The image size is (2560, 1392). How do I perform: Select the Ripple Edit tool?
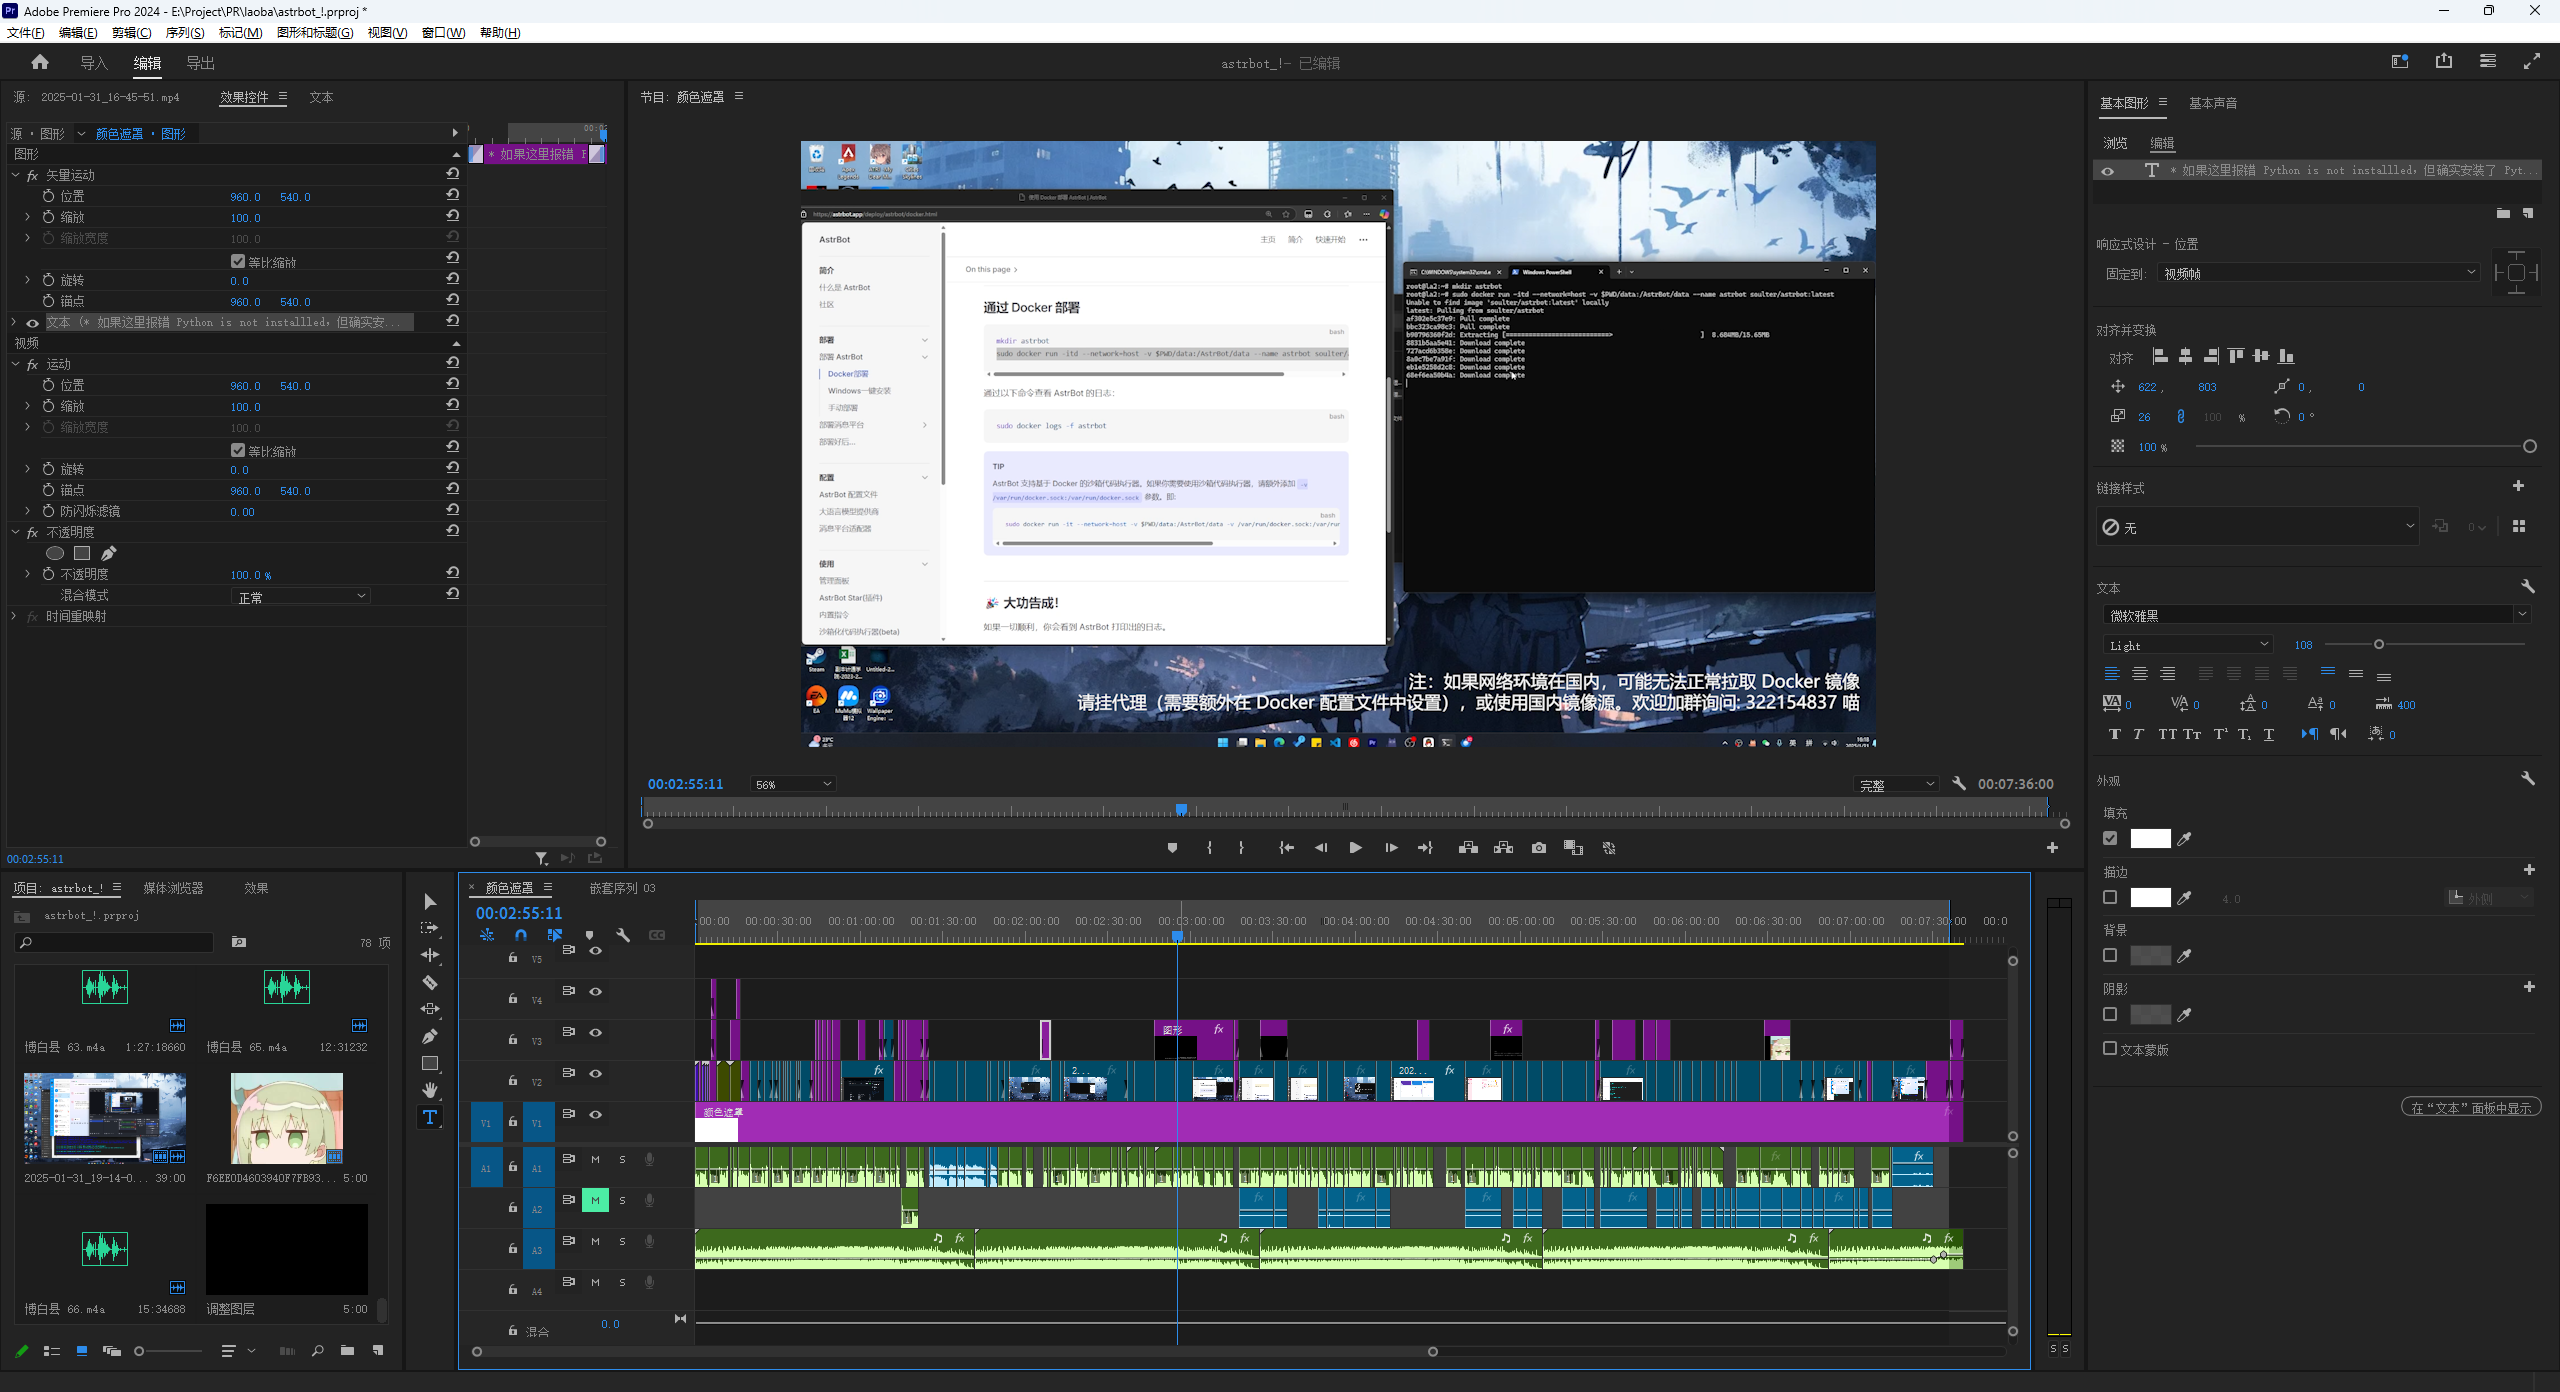[430, 955]
